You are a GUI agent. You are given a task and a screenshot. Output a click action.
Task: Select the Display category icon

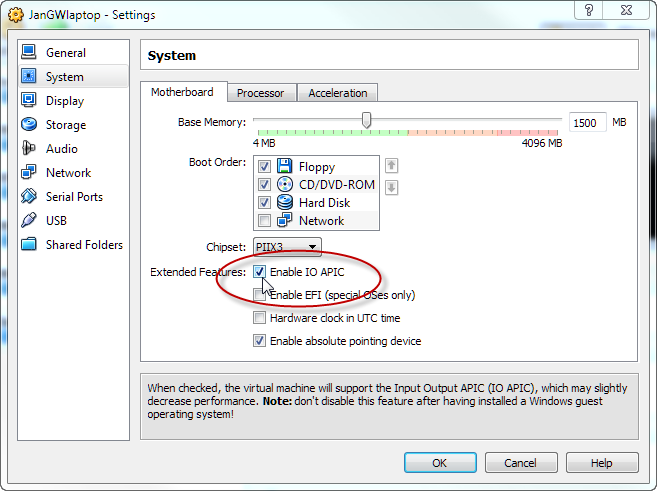click(28, 101)
